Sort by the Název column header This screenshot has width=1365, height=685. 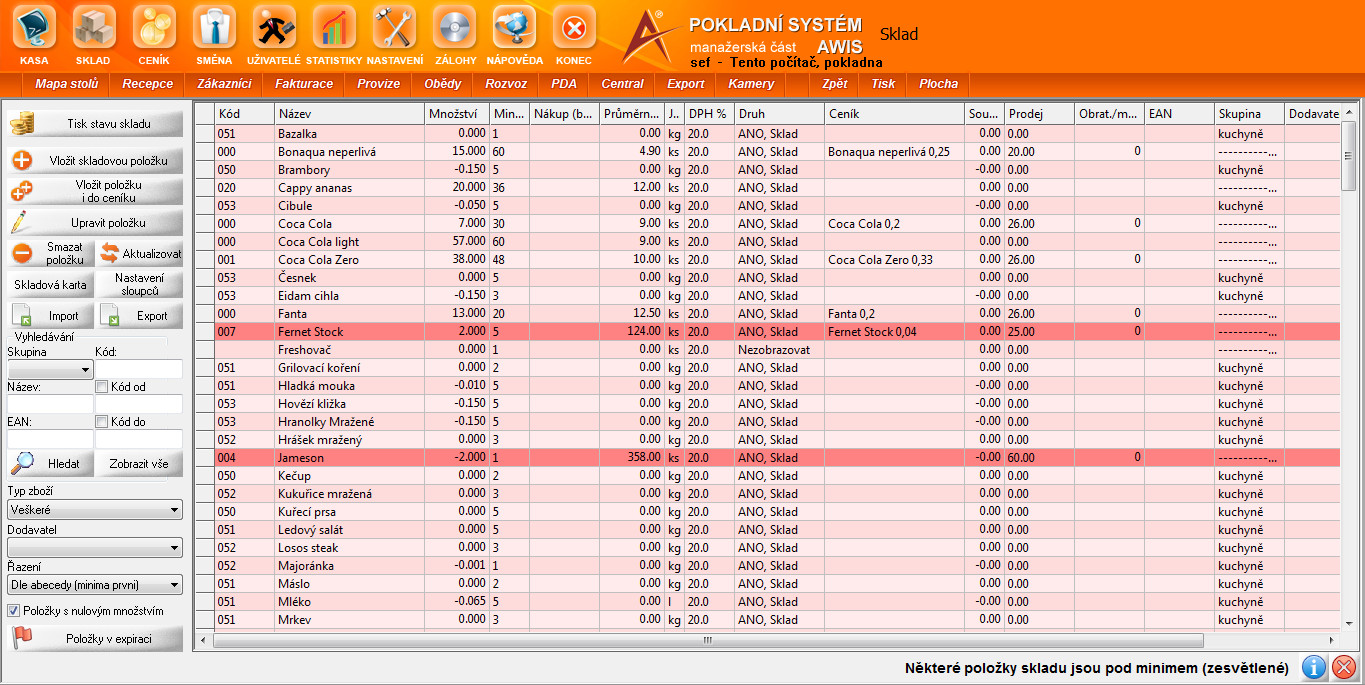pos(349,114)
